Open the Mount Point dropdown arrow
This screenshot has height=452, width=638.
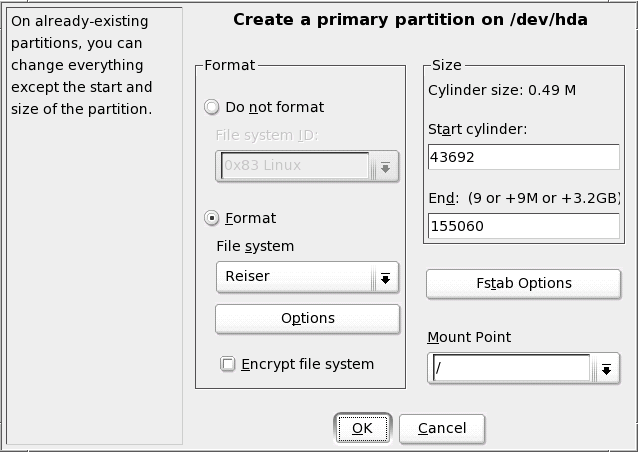pyautogui.click(x=605, y=370)
